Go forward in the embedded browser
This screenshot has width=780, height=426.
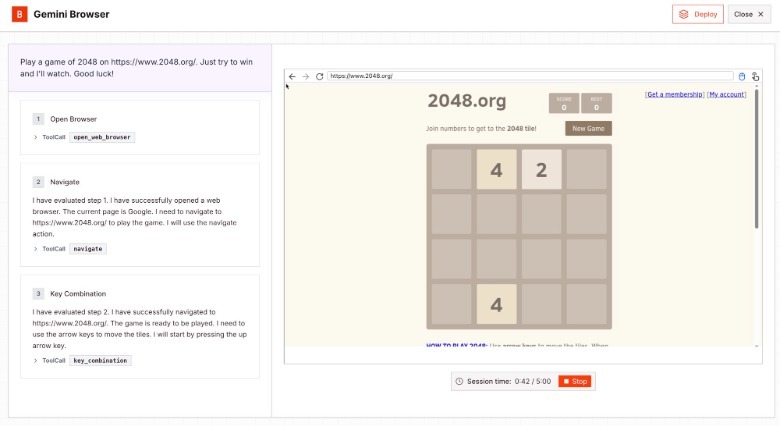pos(305,76)
